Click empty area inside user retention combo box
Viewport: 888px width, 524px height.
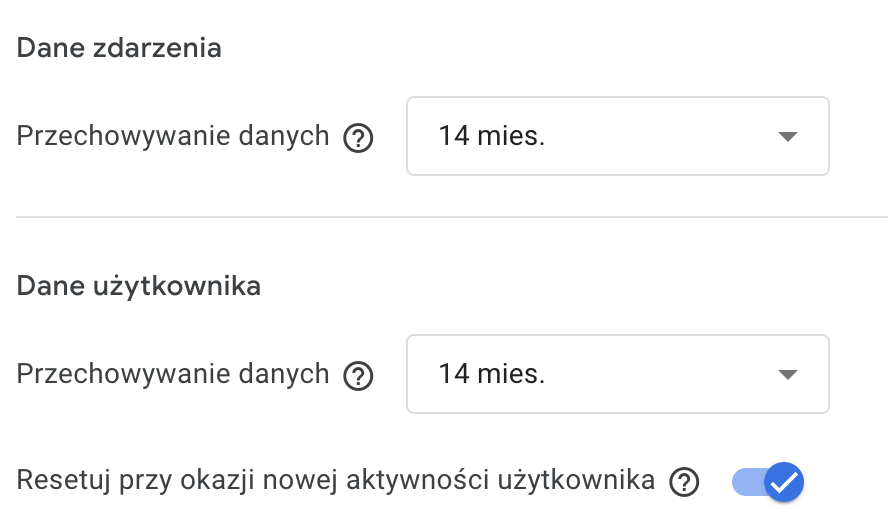pyautogui.click(x=657, y=374)
